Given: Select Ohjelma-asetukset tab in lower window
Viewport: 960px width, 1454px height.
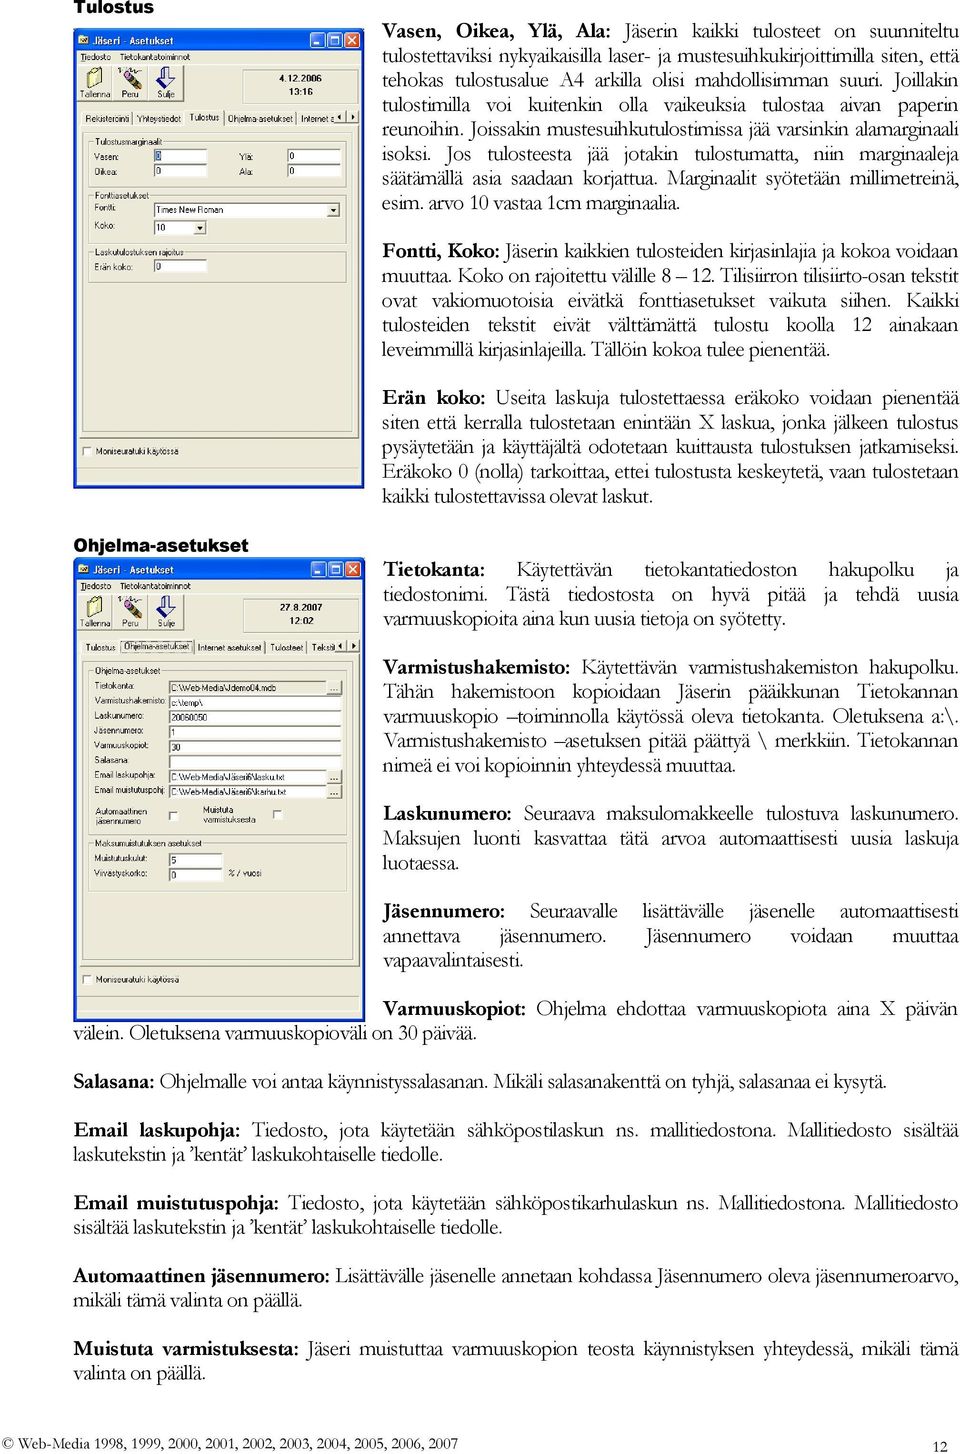Looking at the screenshot, I should pyautogui.click(x=157, y=646).
